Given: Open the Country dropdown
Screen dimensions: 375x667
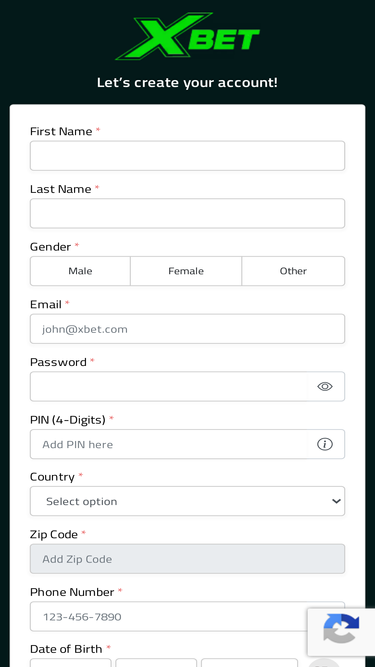Looking at the screenshot, I should (188, 501).
